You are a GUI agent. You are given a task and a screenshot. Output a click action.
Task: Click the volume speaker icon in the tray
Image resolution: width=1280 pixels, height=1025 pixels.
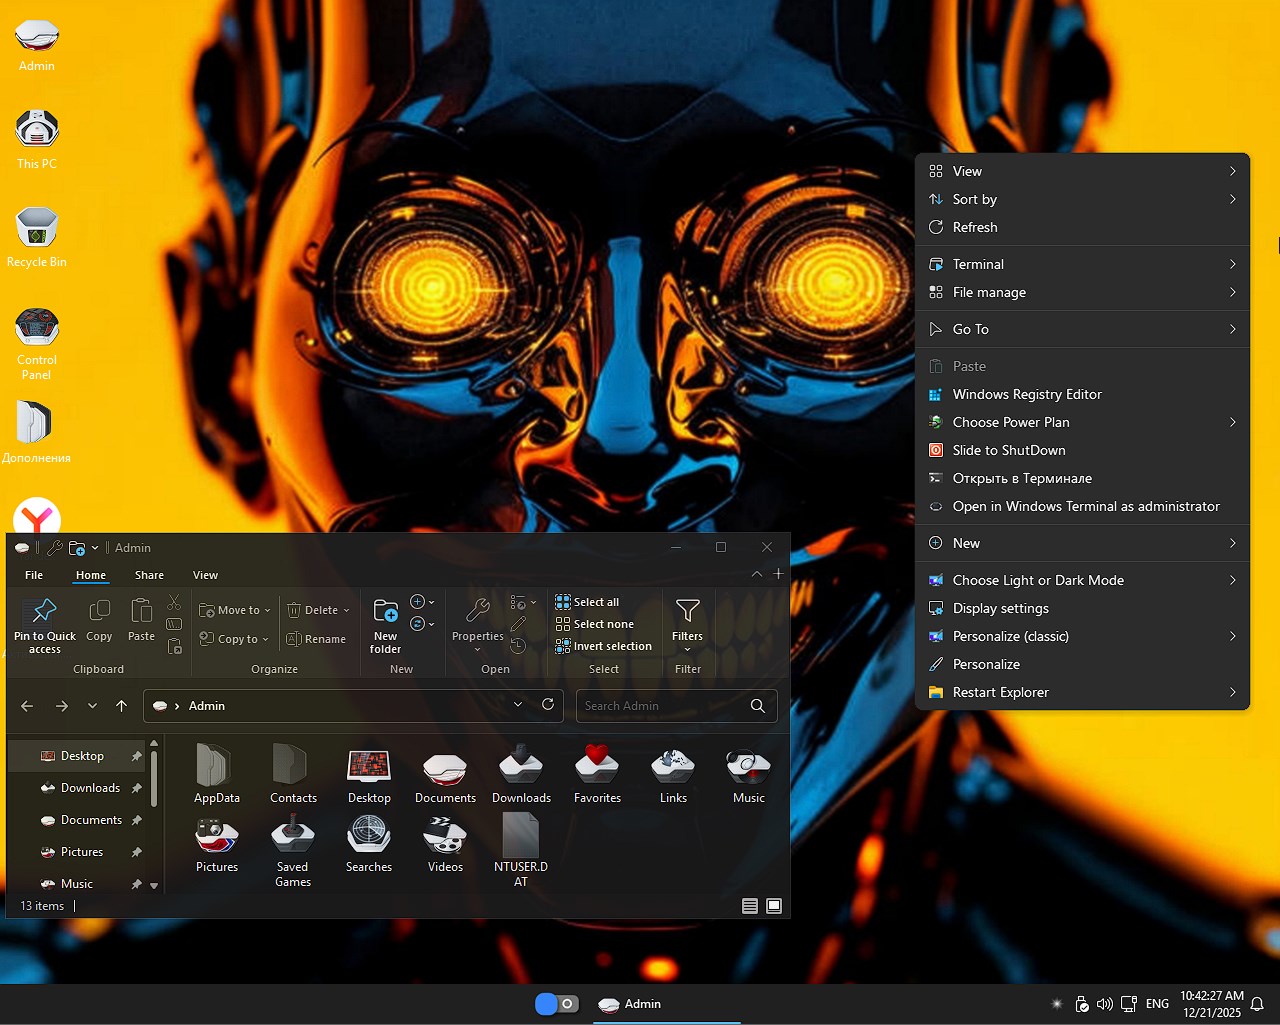pyautogui.click(x=1105, y=1004)
